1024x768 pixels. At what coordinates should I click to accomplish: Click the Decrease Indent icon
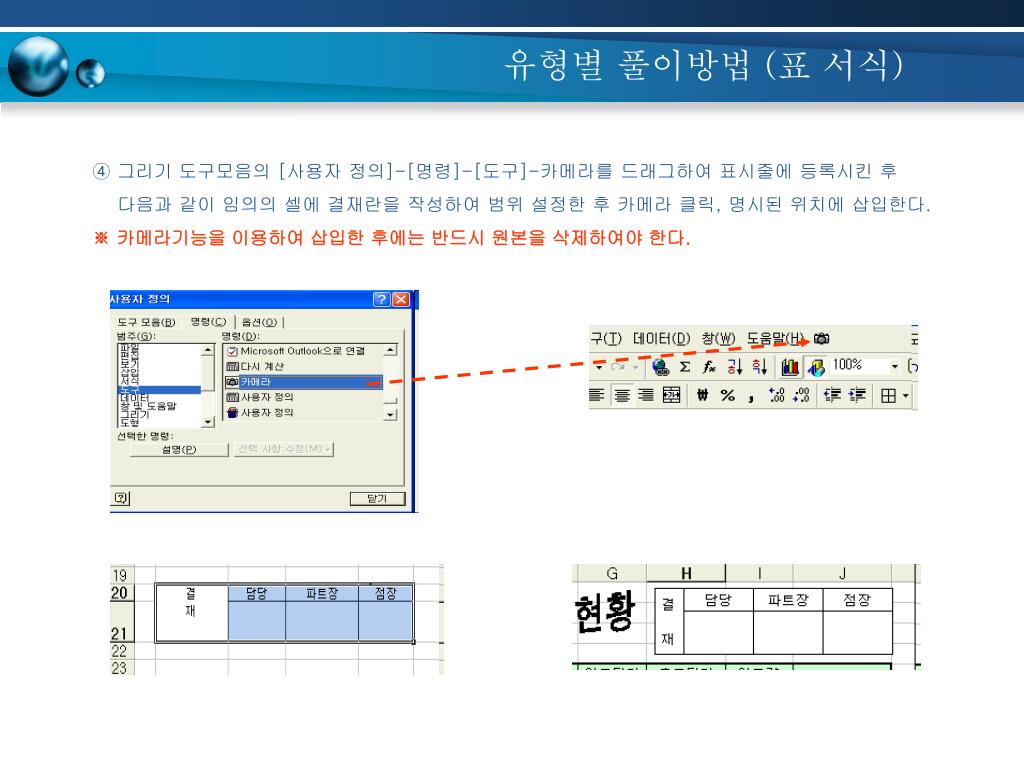click(x=831, y=395)
